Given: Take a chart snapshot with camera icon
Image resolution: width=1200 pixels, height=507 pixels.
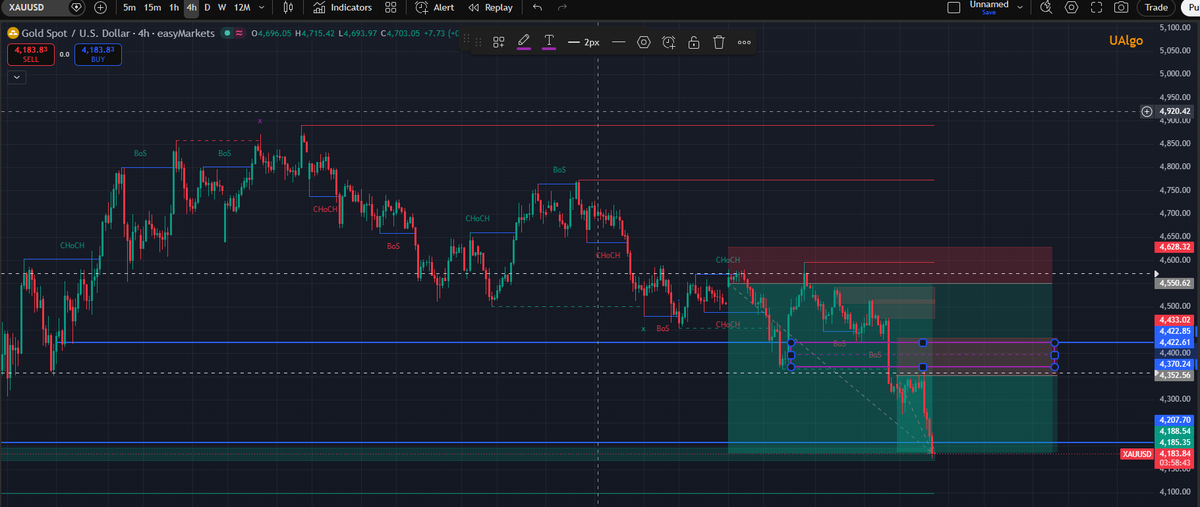Looking at the screenshot, I should (1121, 7).
